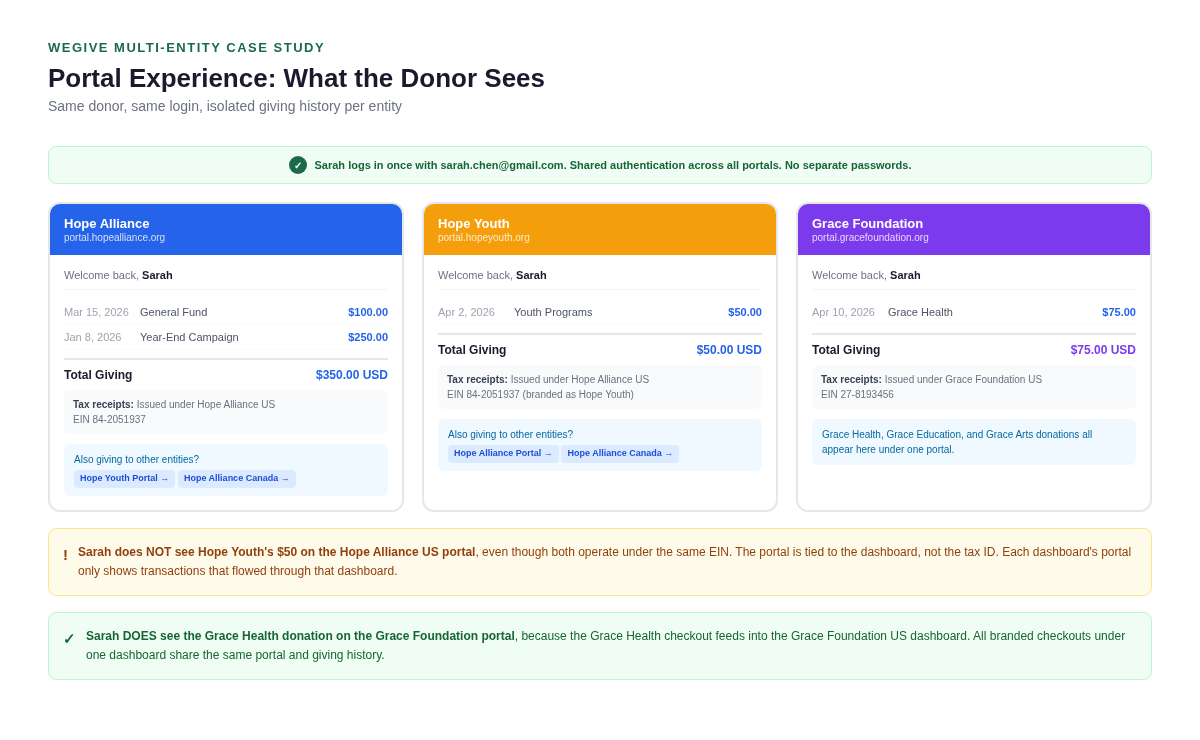The height and width of the screenshot is (740, 1200).
Task: Click 'Welcome back, Sarah' in Hope Youth card
Action: point(492,275)
